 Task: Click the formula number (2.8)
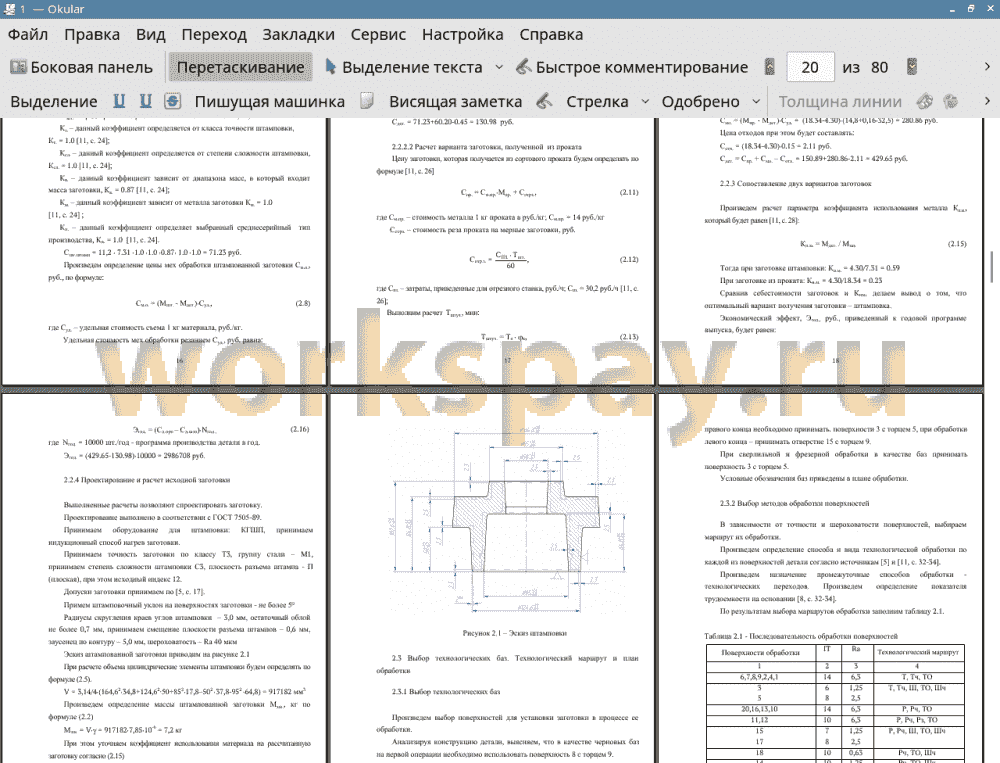pyautogui.click(x=302, y=303)
